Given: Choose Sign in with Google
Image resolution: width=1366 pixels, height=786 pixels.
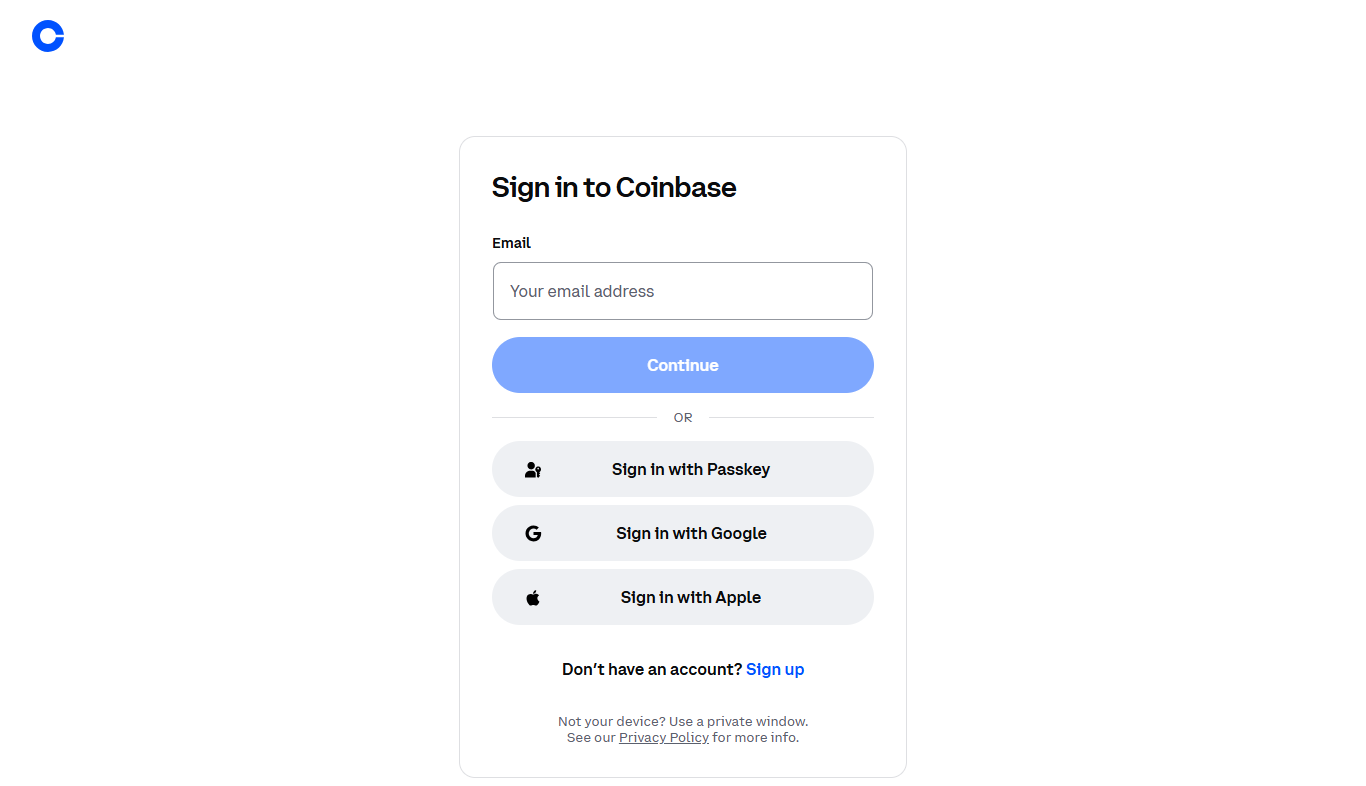Looking at the screenshot, I should coord(683,533).
